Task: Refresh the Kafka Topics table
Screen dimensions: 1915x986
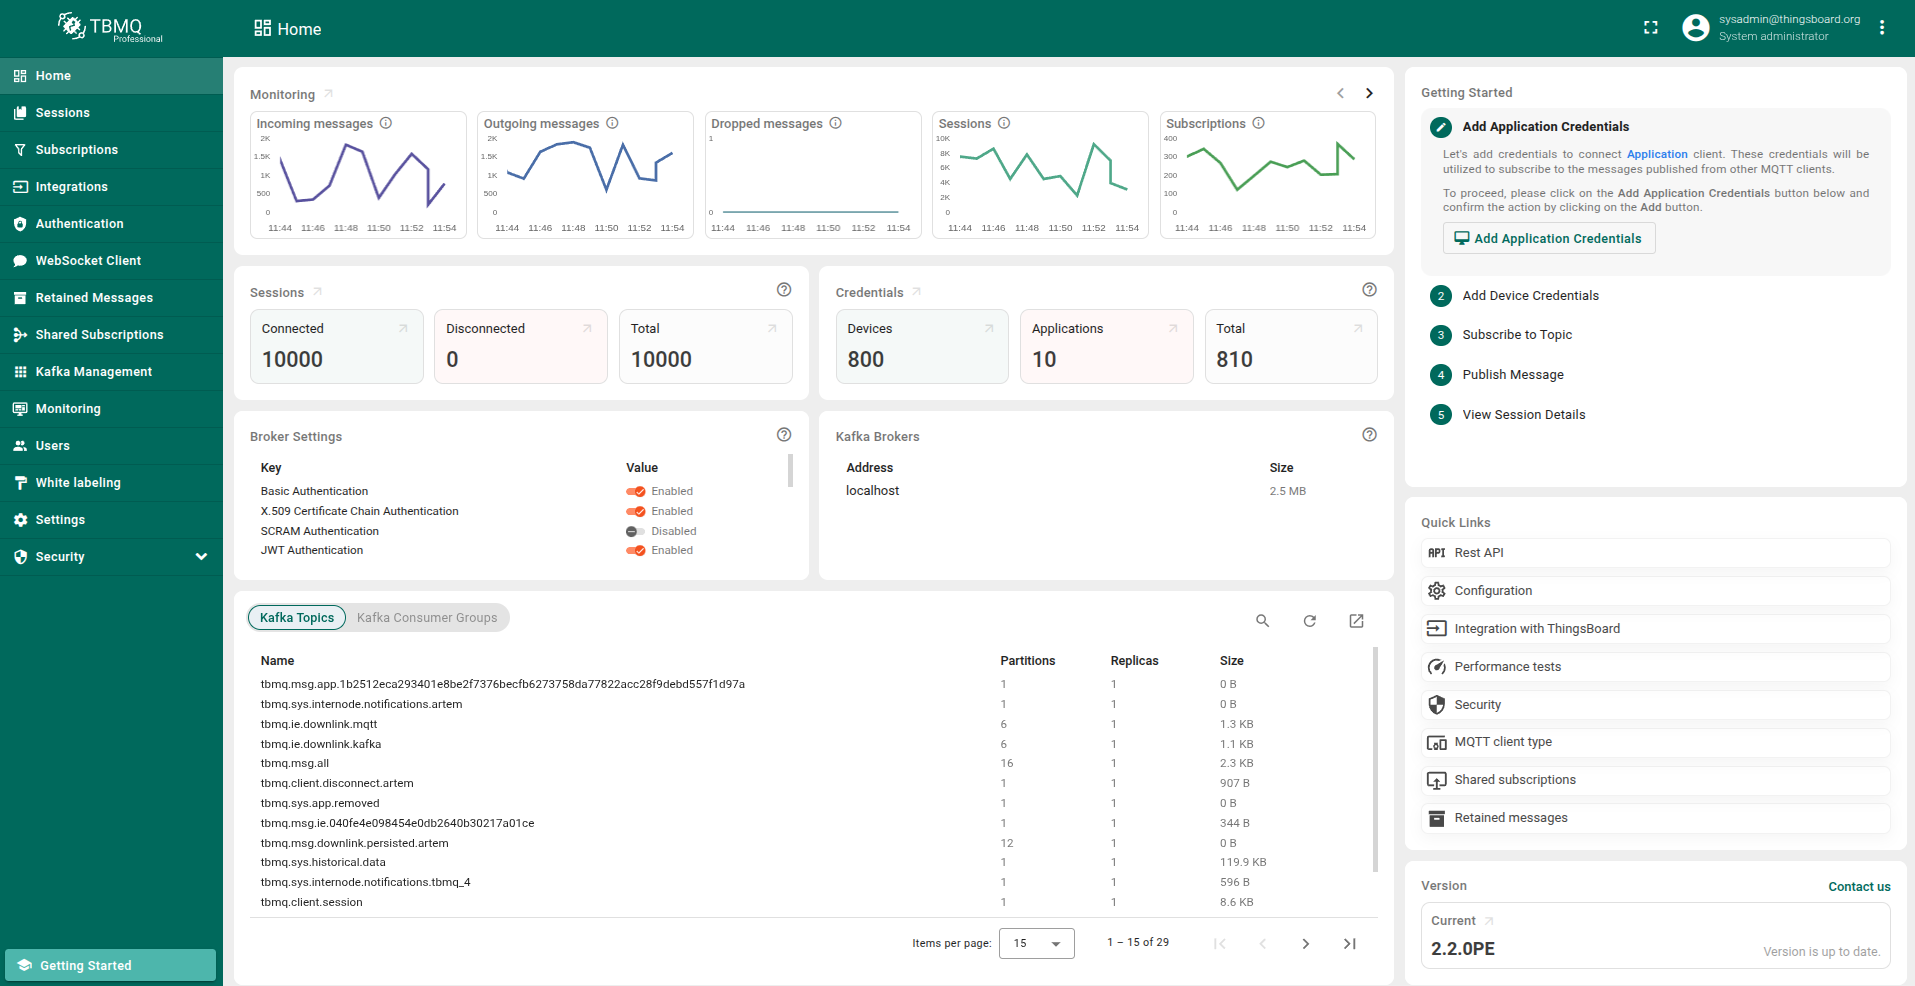Action: click(1310, 621)
